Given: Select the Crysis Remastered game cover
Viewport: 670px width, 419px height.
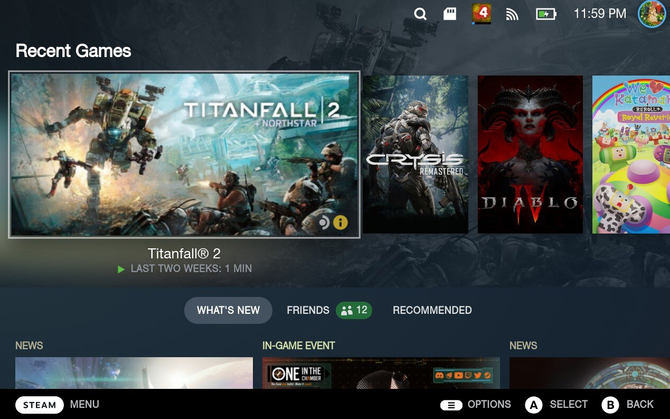Looking at the screenshot, I should click(x=415, y=155).
